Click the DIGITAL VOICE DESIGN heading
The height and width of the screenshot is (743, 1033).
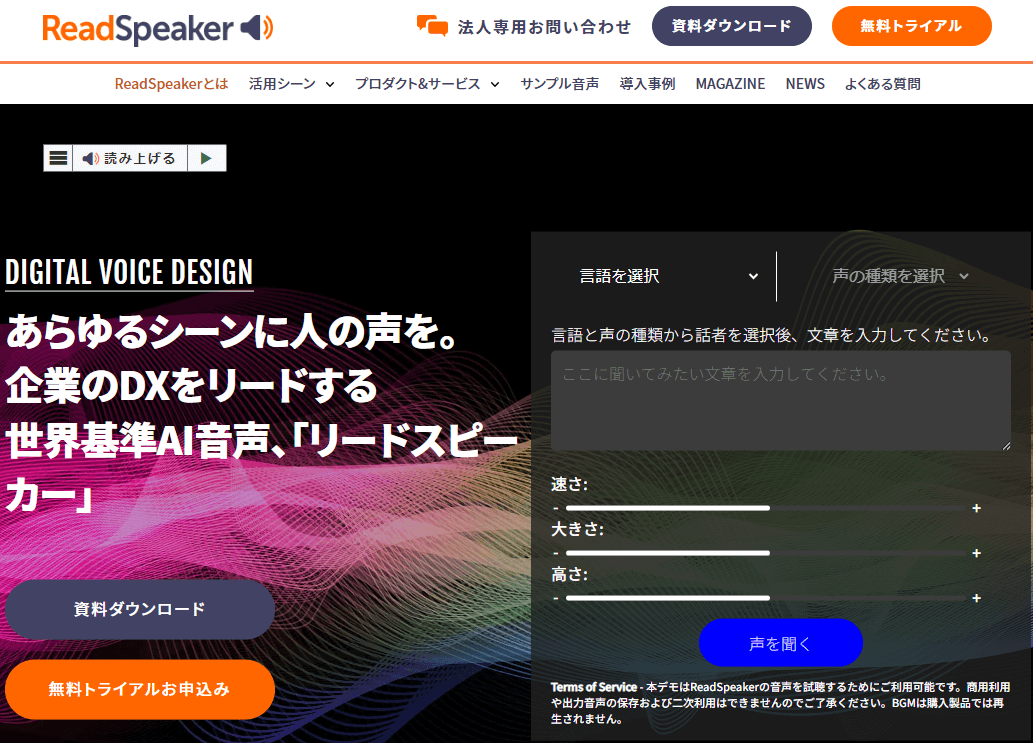point(129,272)
